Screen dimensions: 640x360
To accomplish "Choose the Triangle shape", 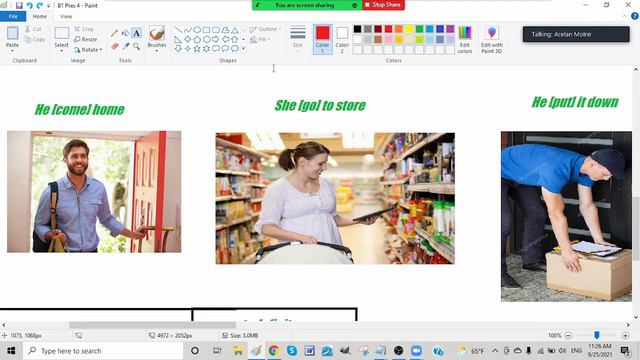I will pyautogui.click(x=234, y=30).
